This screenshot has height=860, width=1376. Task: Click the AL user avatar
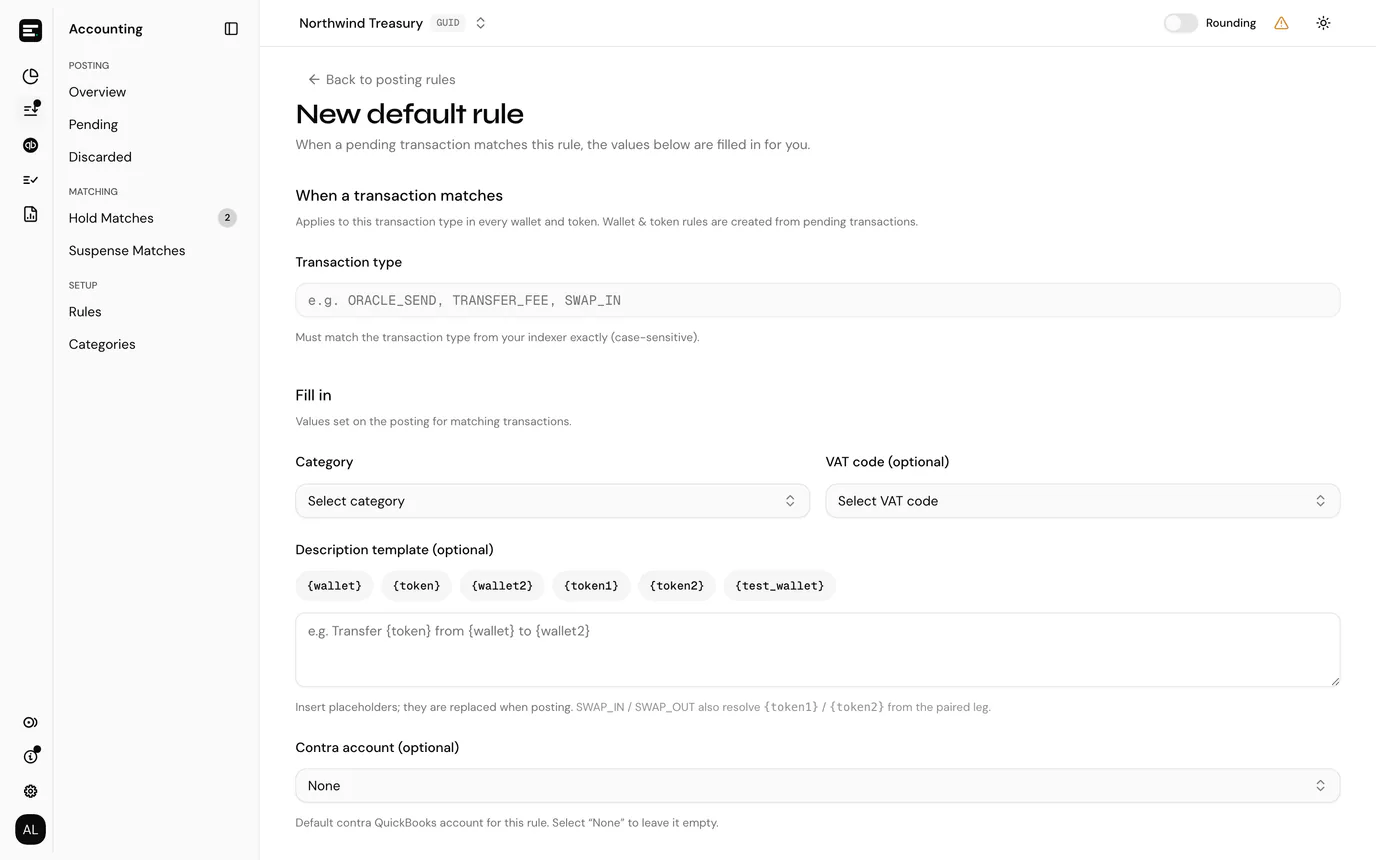pos(30,829)
